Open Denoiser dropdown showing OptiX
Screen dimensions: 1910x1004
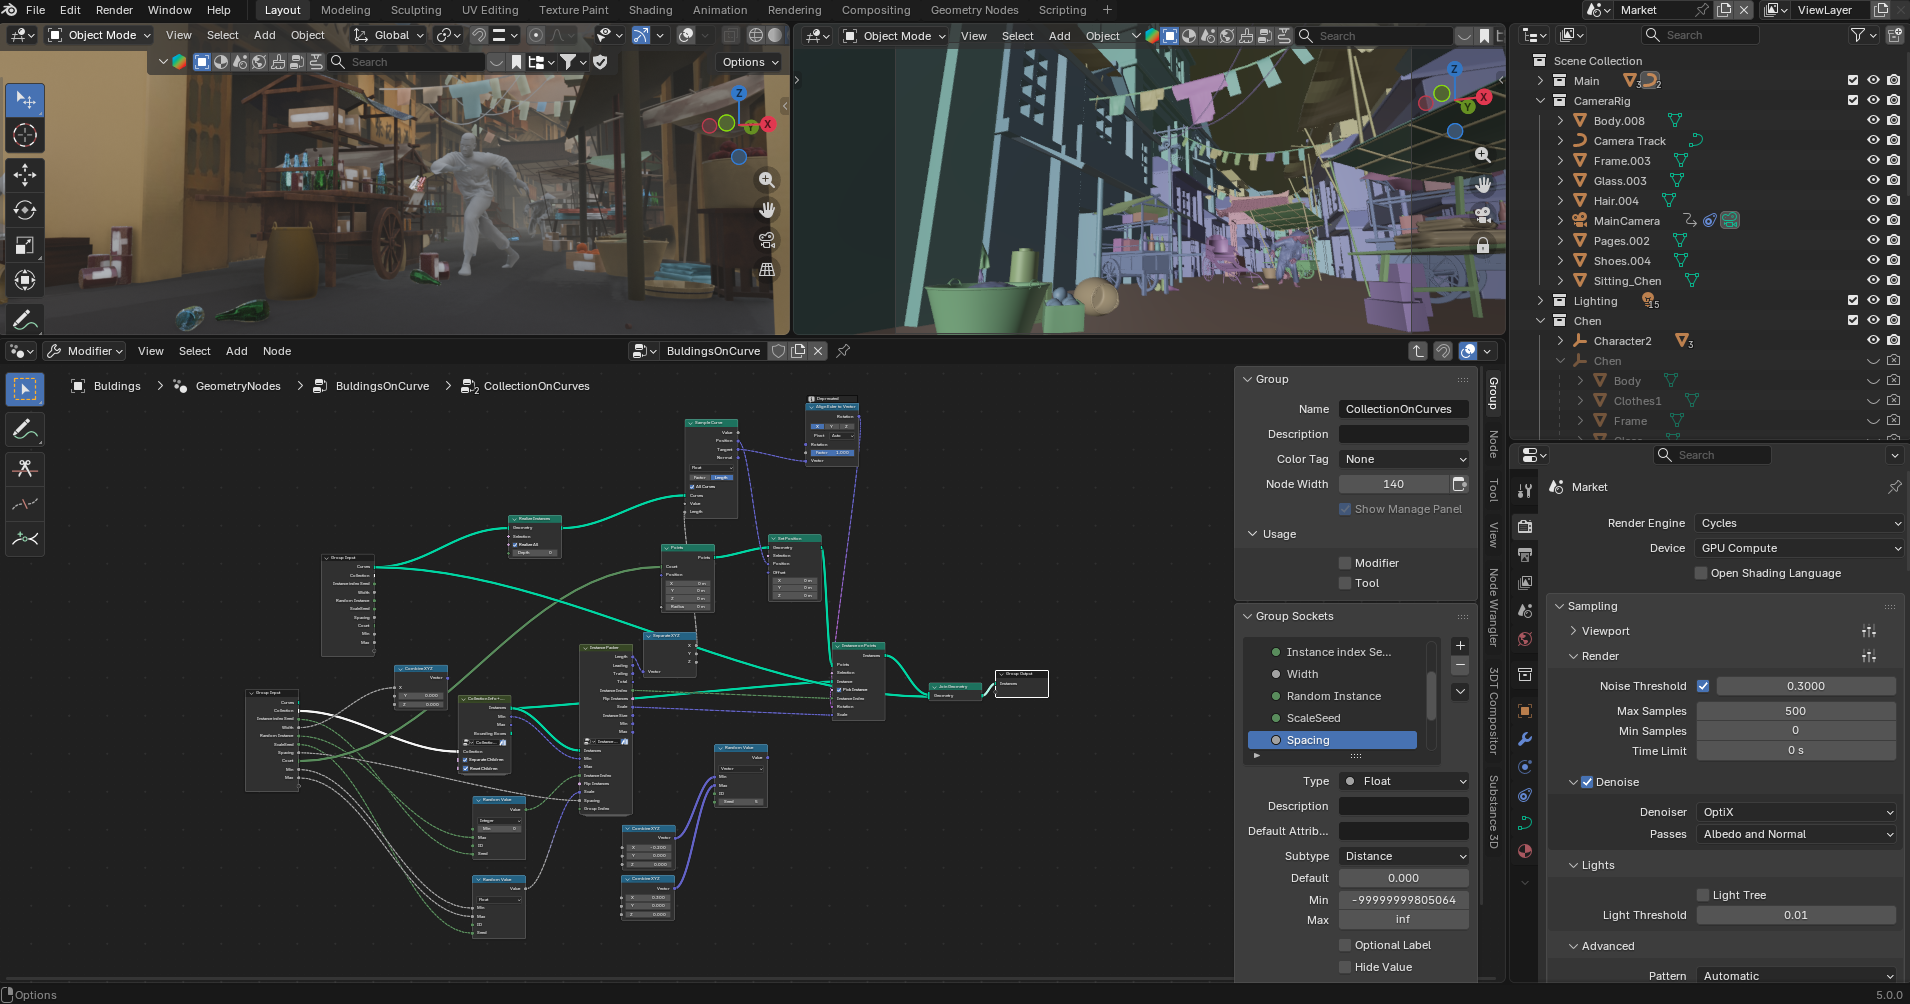(x=1797, y=812)
